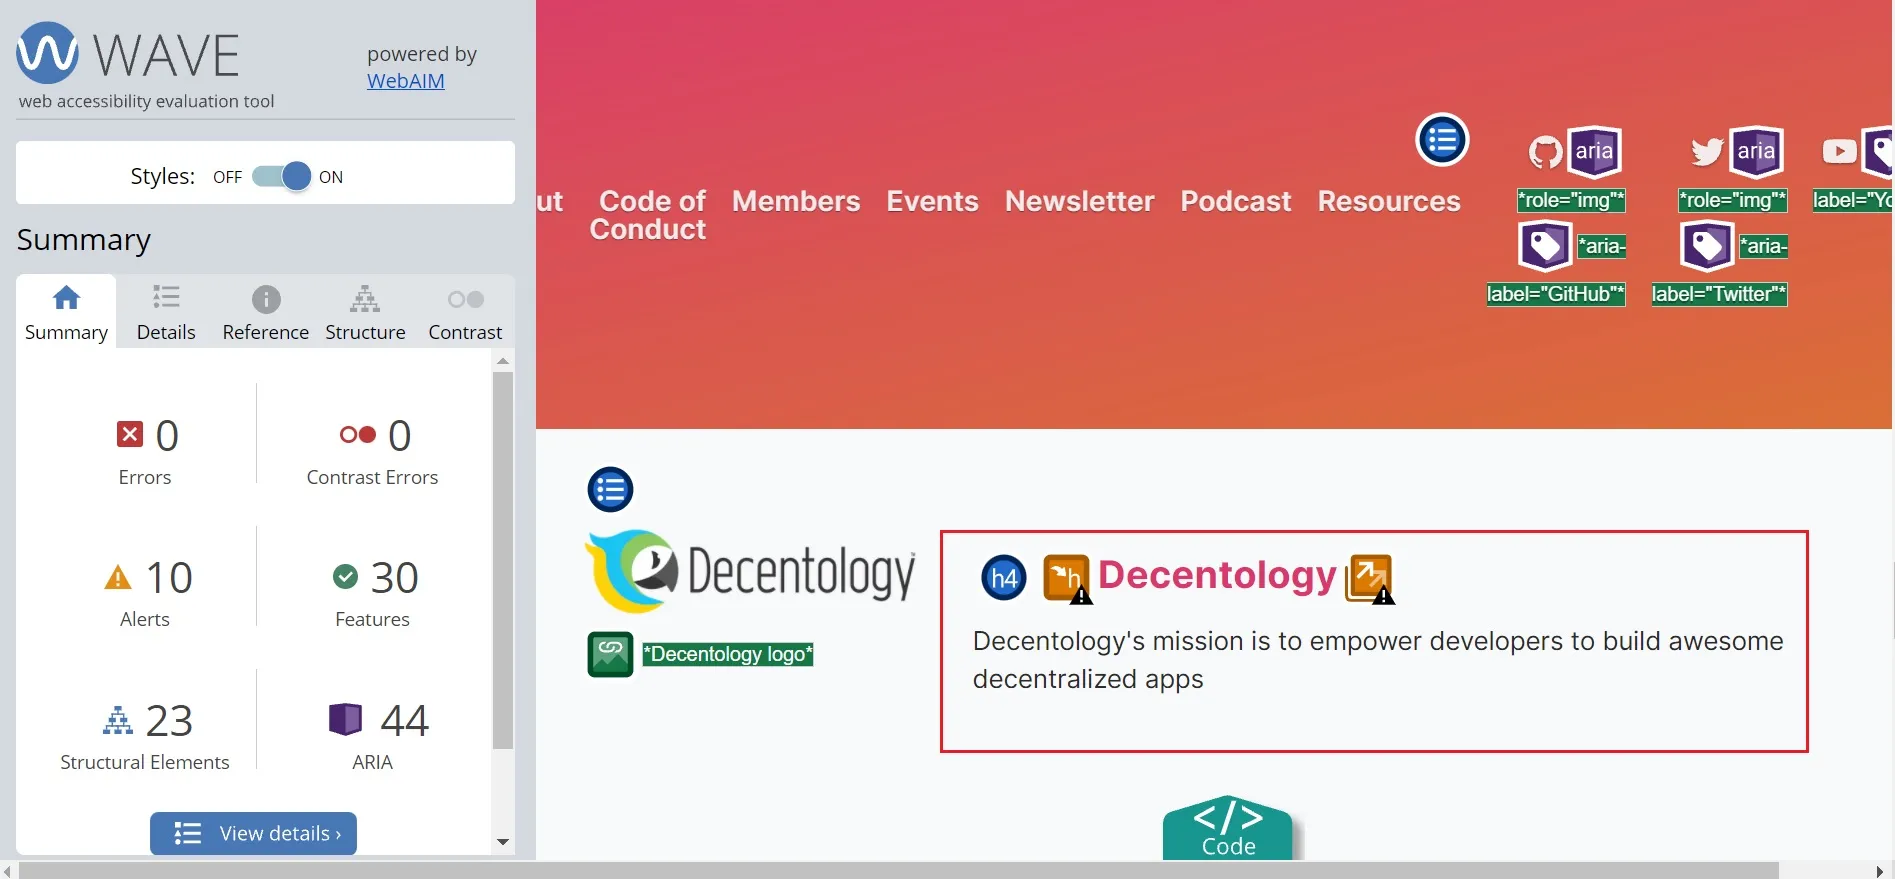Viewport: 1895px width, 879px height.
Task: Click the summary panel scroll up arrow
Action: [x=503, y=361]
